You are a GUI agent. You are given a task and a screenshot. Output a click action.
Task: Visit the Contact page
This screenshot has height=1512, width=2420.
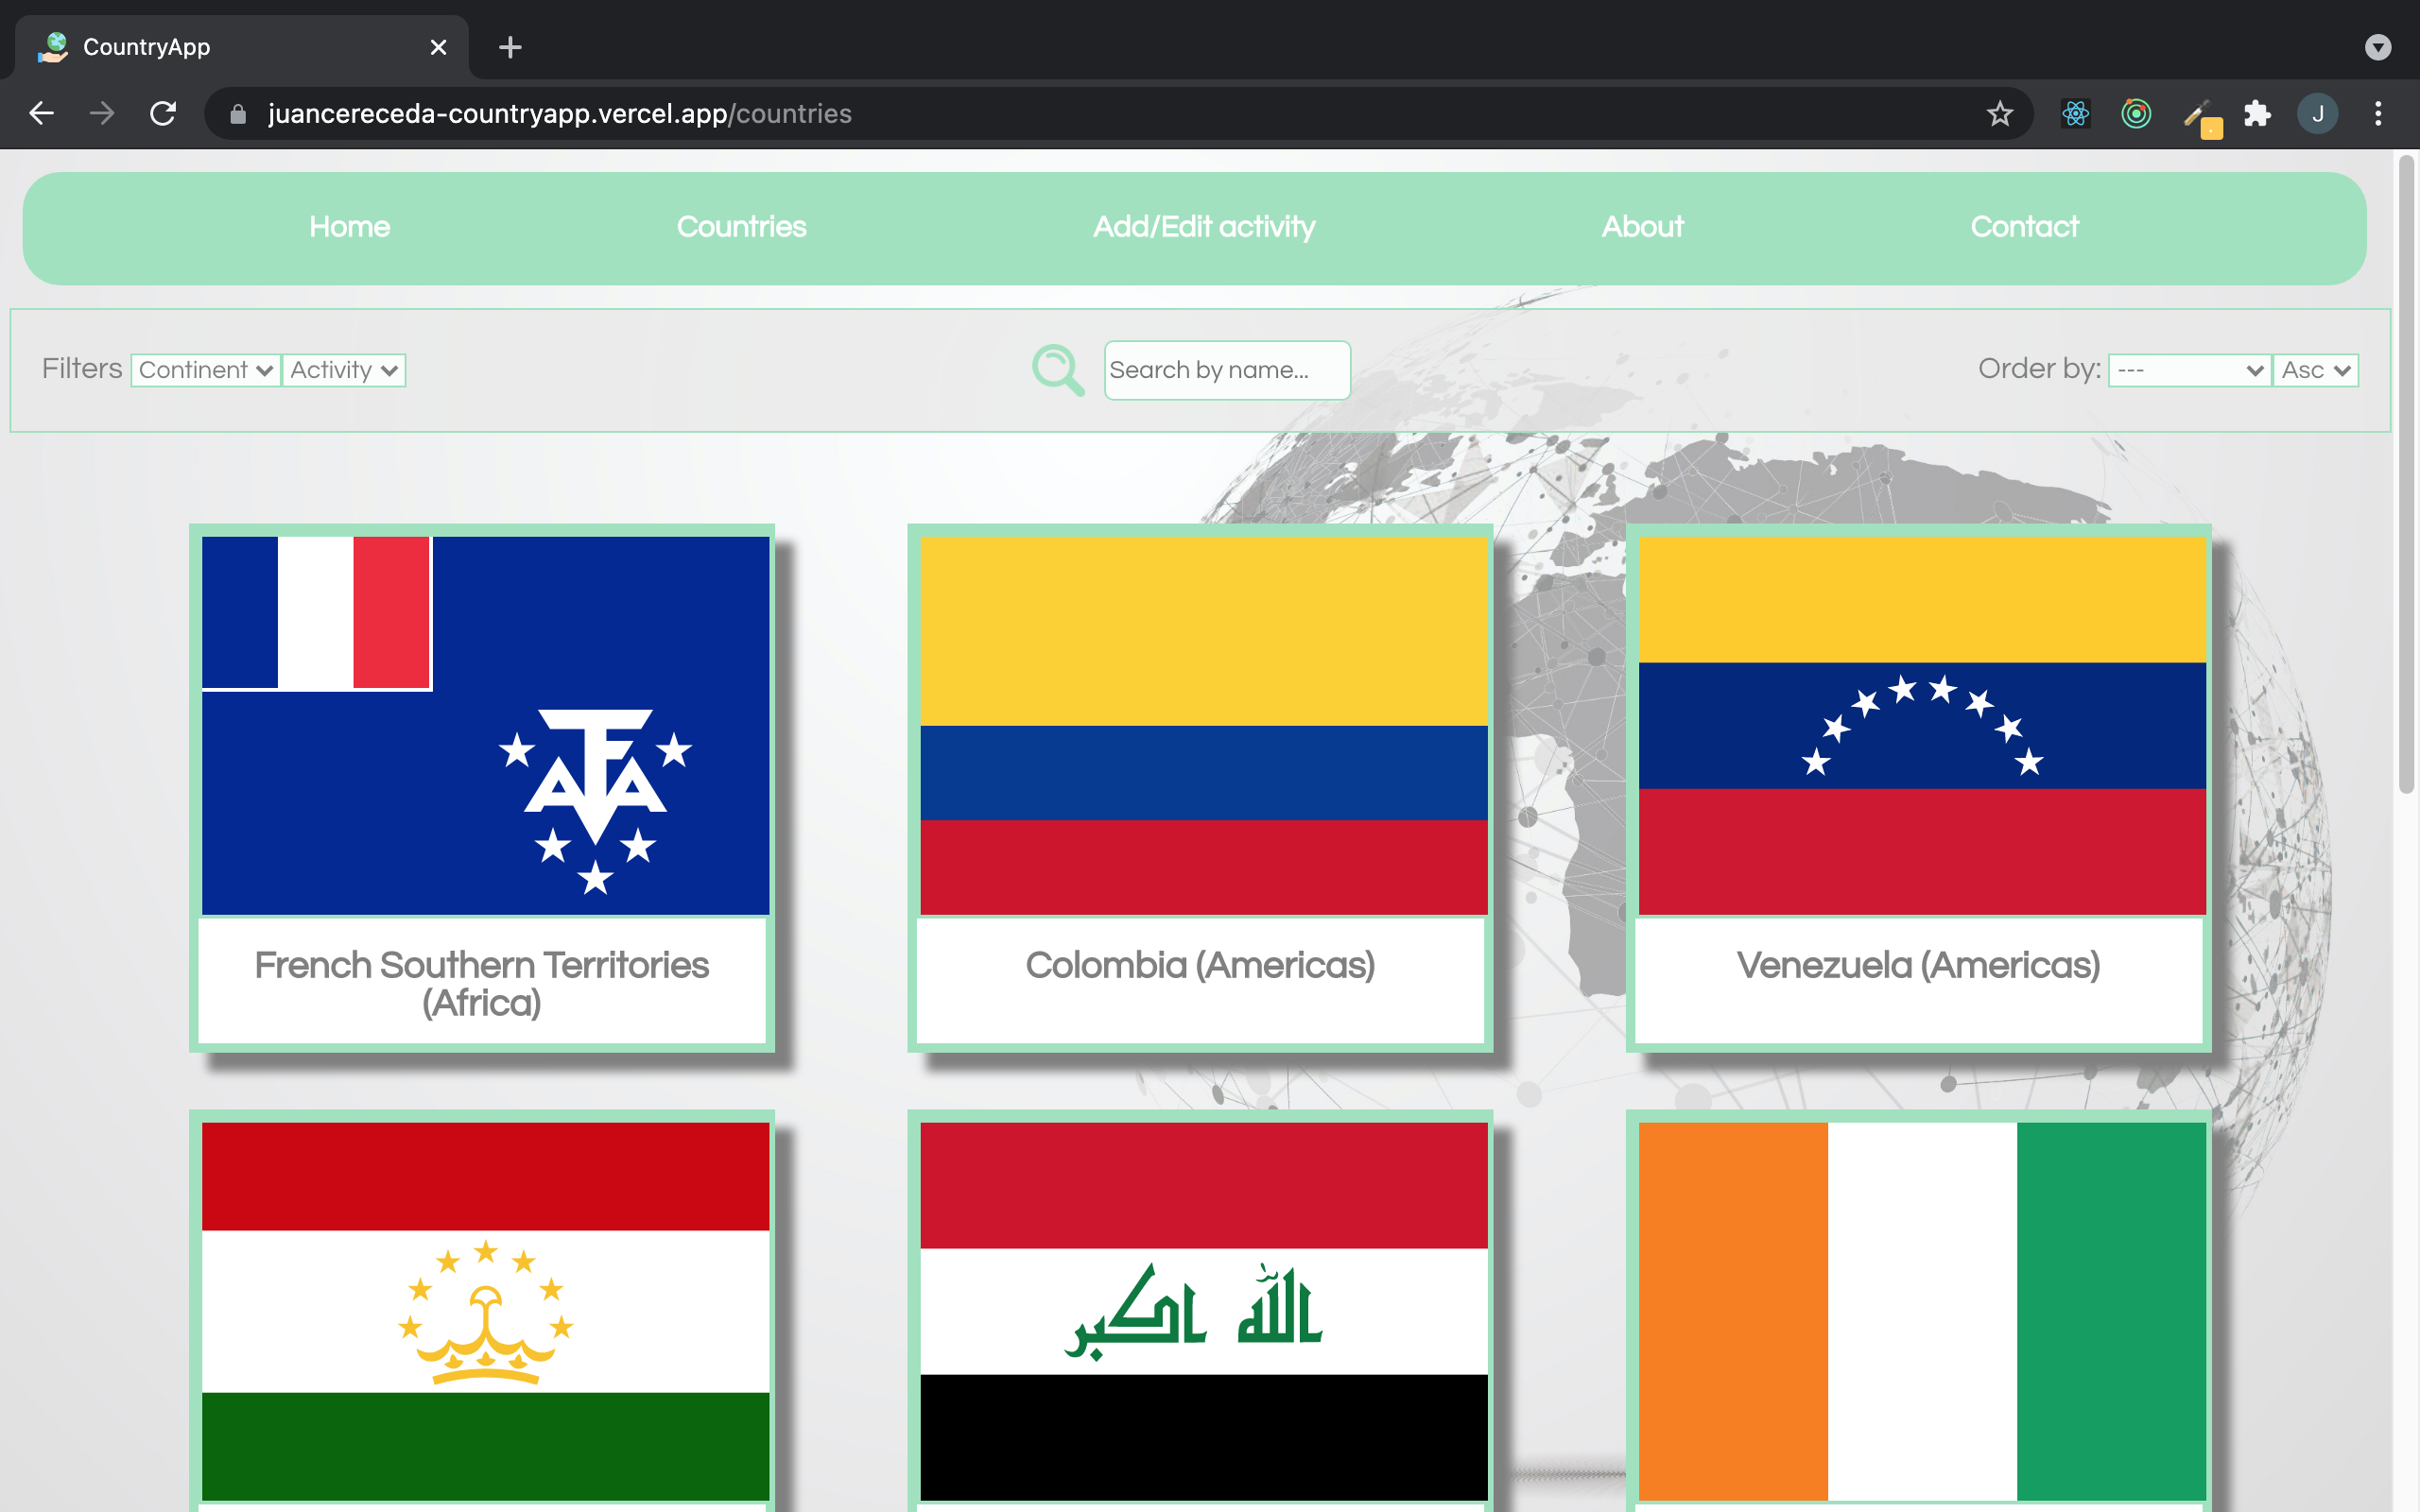click(2024, 227)
